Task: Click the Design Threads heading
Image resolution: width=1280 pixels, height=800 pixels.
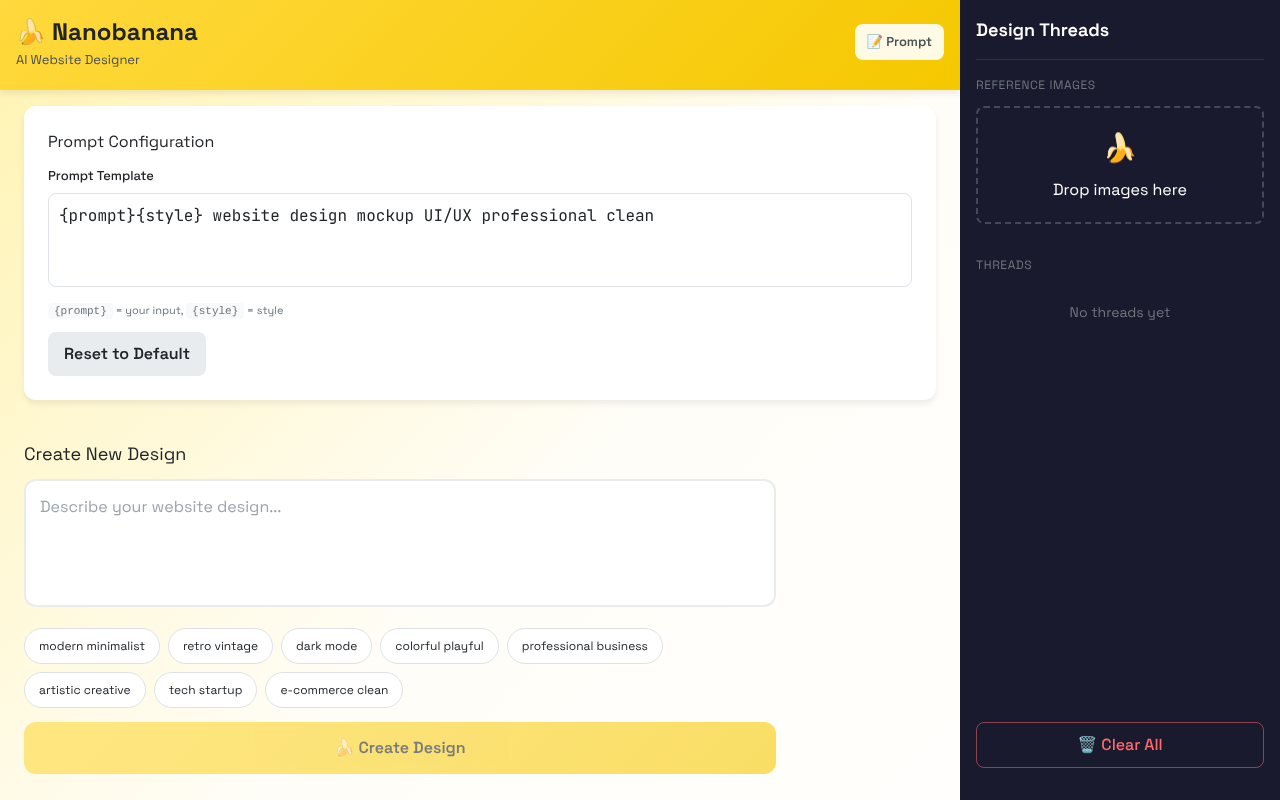Action: 1042,30
